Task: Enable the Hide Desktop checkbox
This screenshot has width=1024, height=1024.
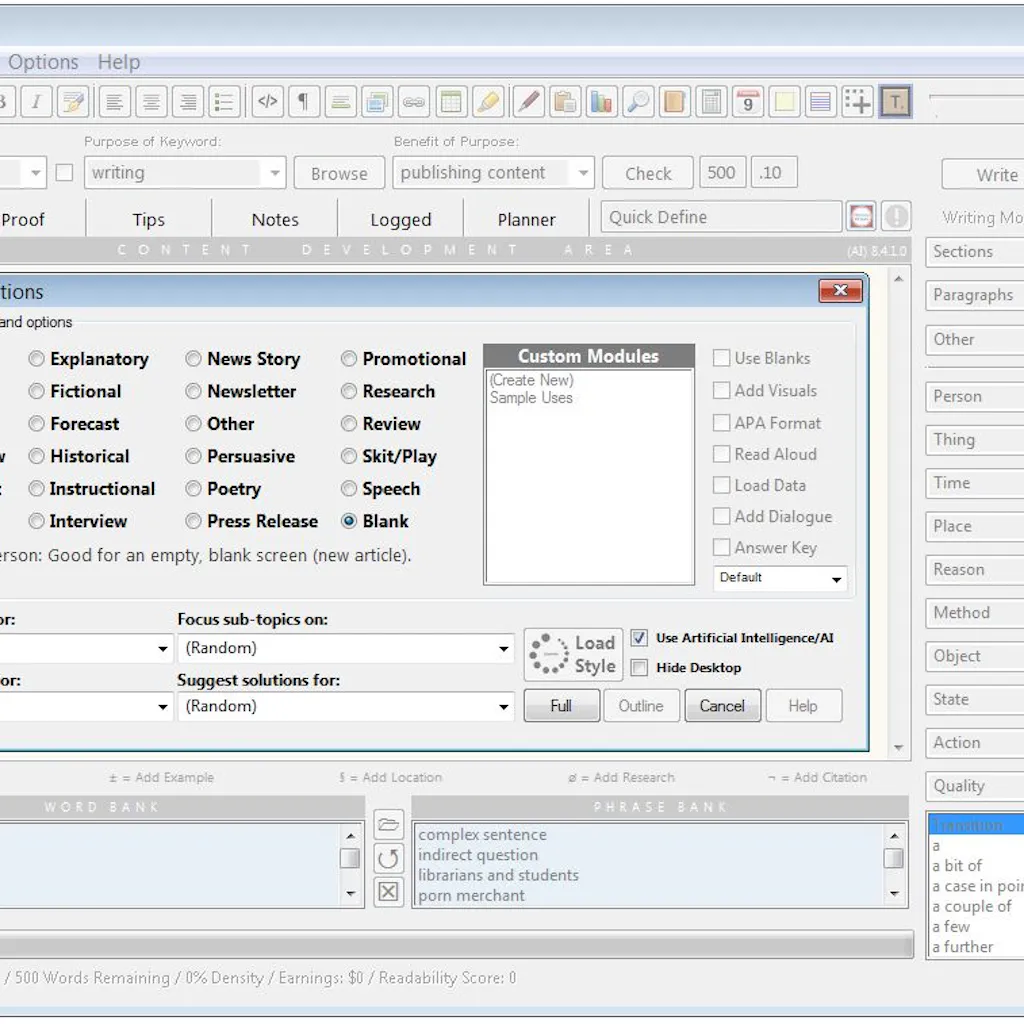Action: (x=639, y=668)
